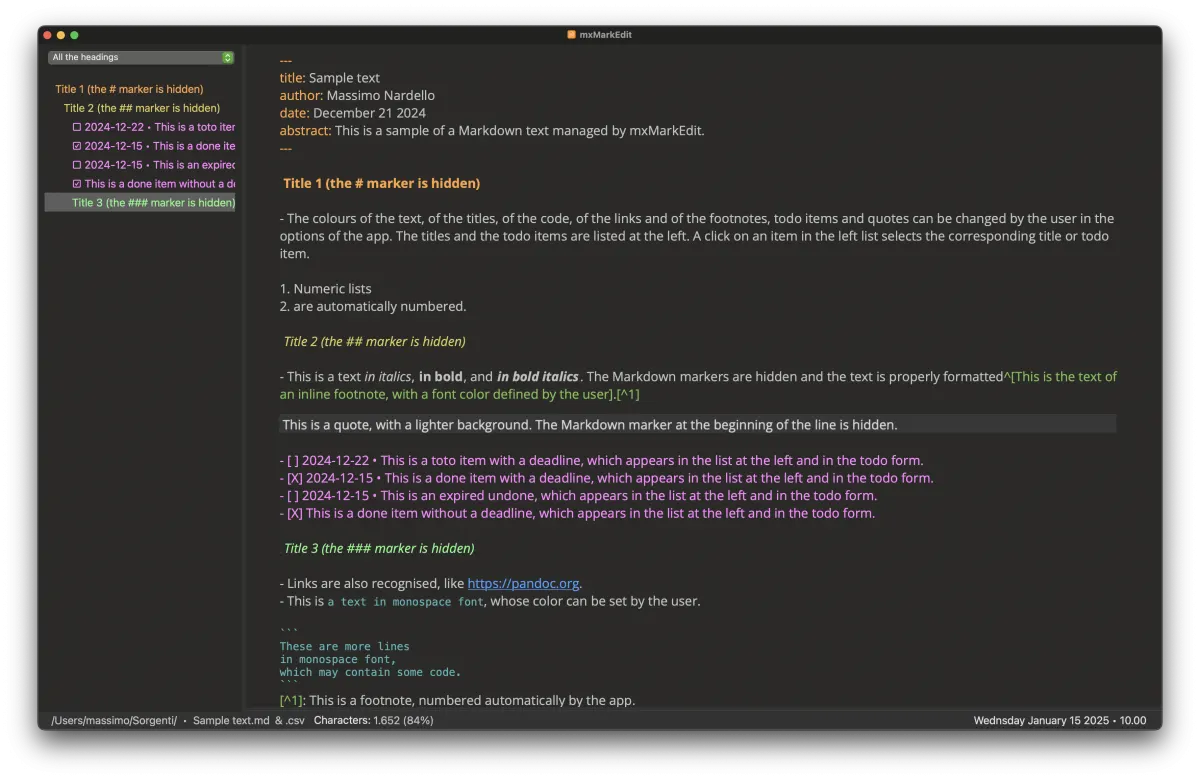The height and width of the screenshot is (780, 1200).
Task: Check the sidebar '2024-12-15 This is an expired' checkbox
Action: tap(77, 165)
